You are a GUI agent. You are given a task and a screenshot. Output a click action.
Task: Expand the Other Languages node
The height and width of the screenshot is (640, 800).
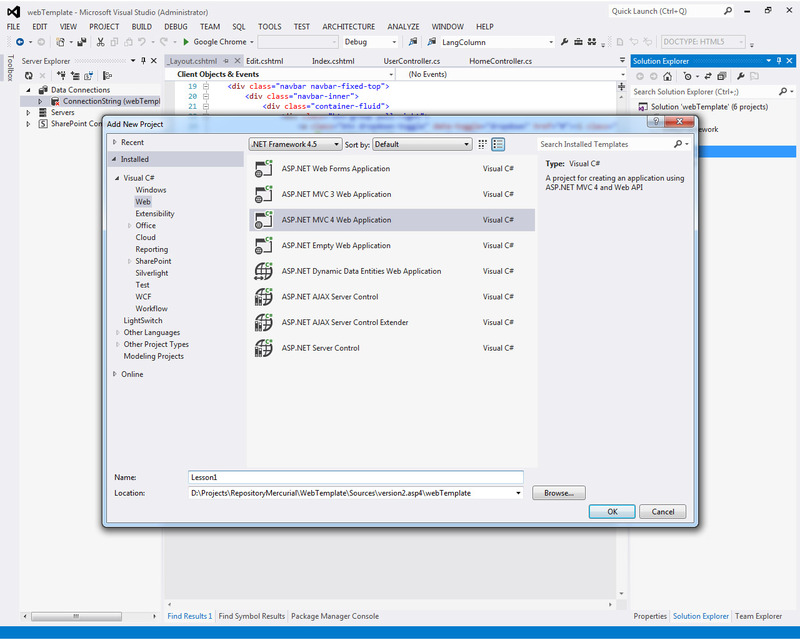click(x=118, y=332)
